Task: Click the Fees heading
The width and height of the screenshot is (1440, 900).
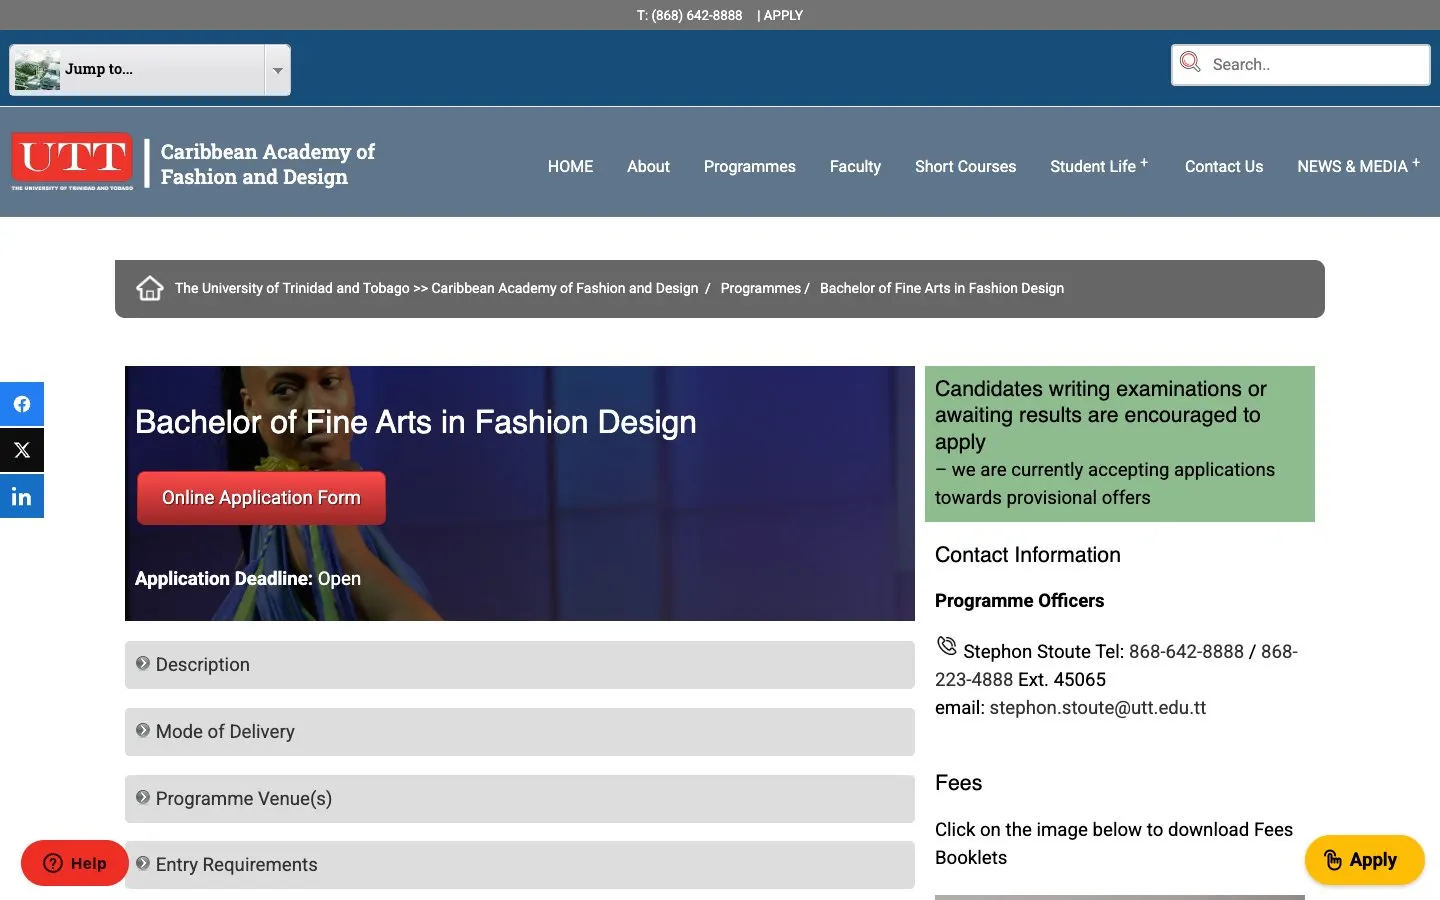Action: point(959,783)
